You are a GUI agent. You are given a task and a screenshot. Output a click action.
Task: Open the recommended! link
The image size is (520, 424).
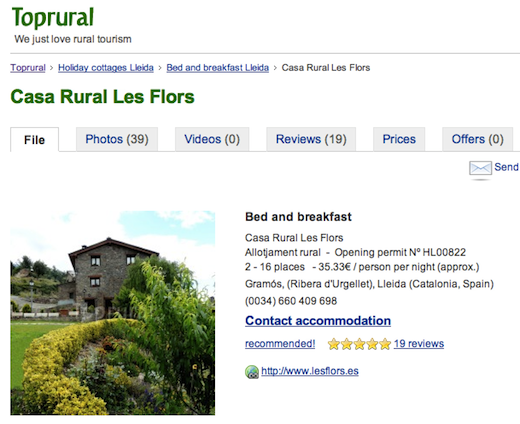click(280, 344)
